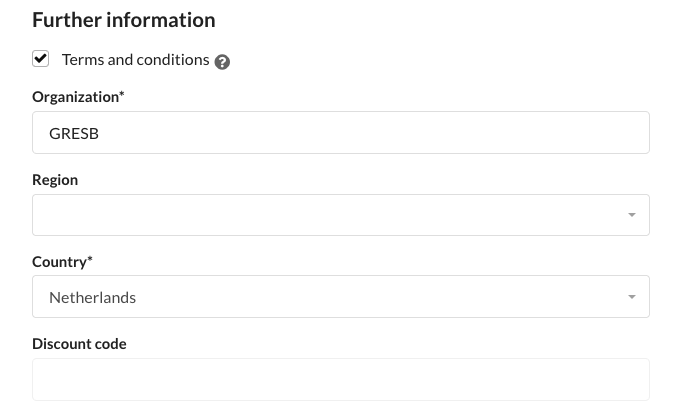Click the right end of Organization field

point(630,132)
